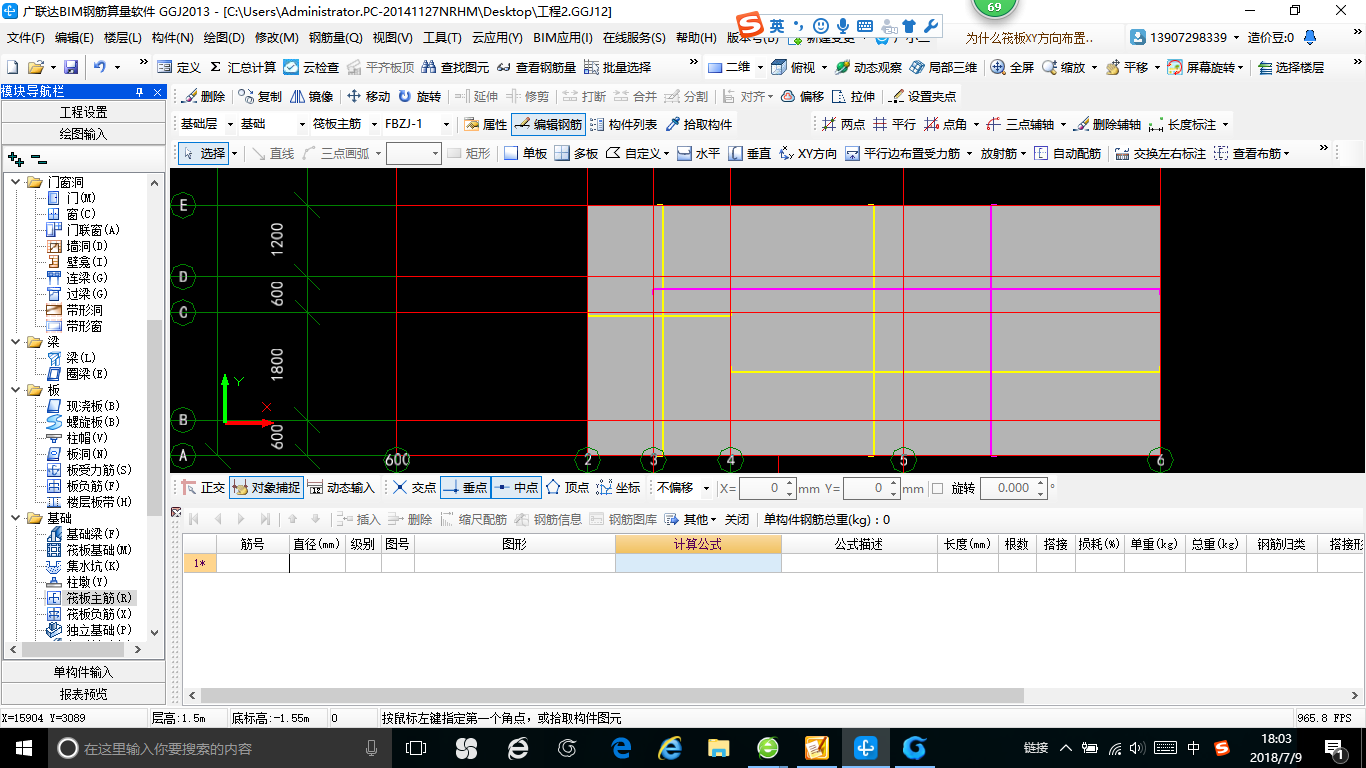Click 删除 delete tool
The width and height of the screenshot is (1366, 768).
204,97
